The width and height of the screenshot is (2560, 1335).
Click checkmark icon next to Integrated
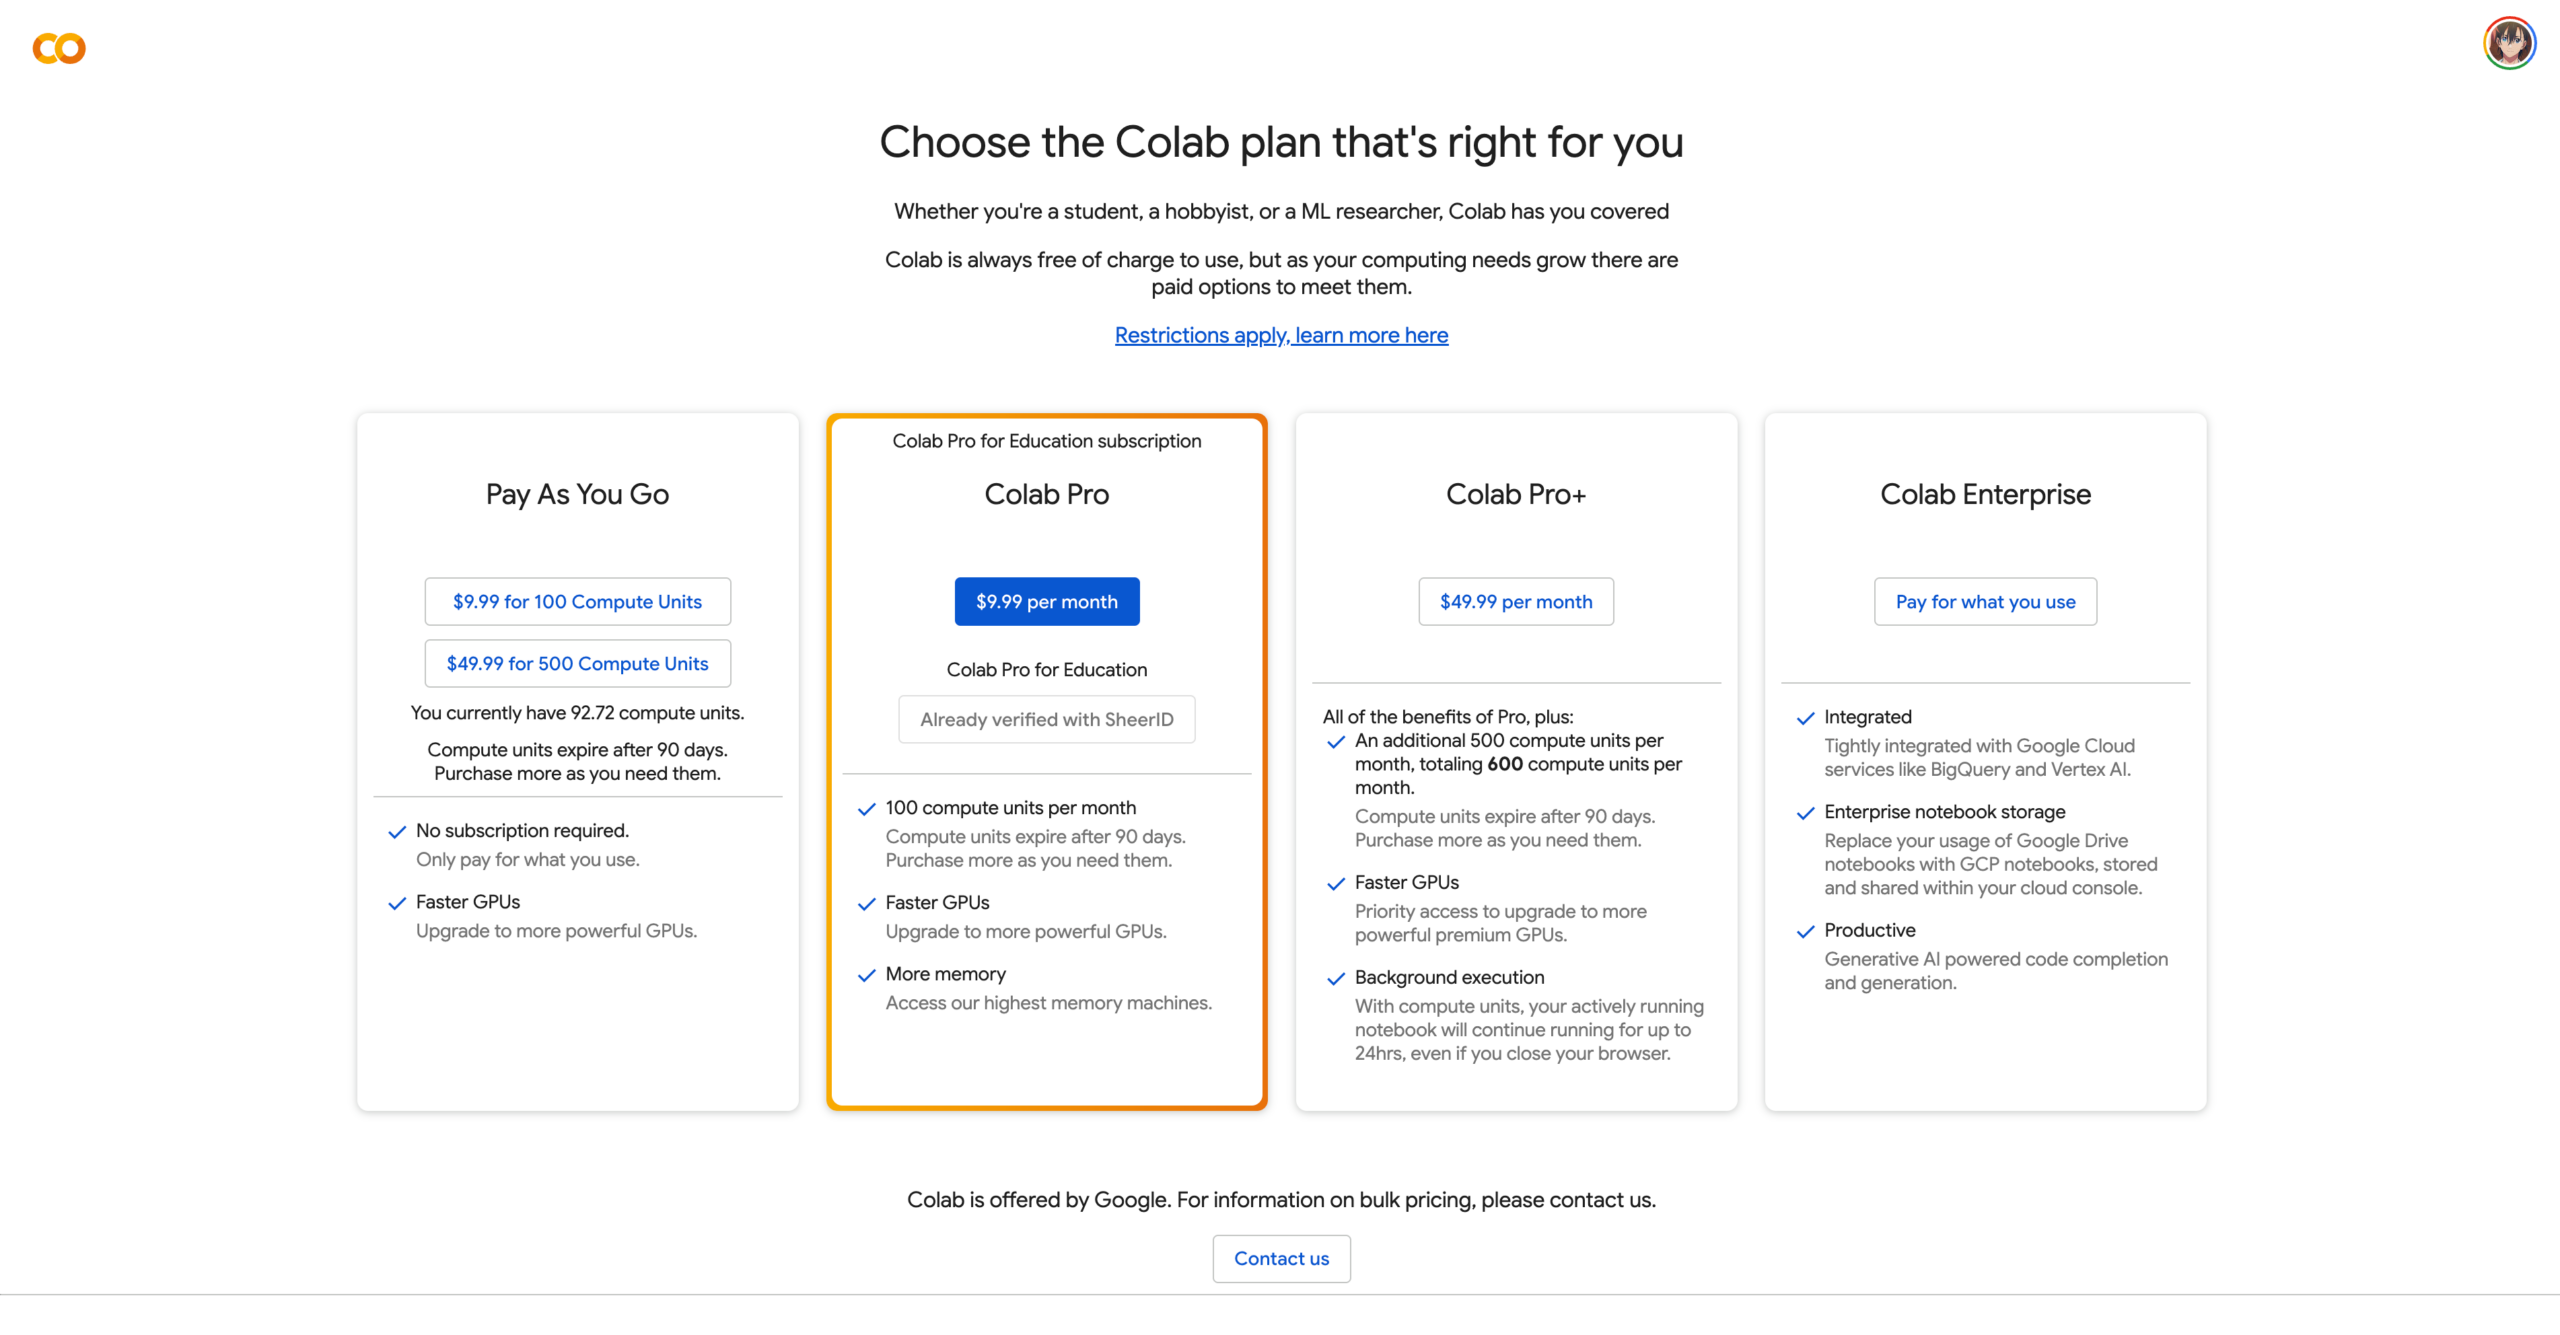(x=1805, y=718)
